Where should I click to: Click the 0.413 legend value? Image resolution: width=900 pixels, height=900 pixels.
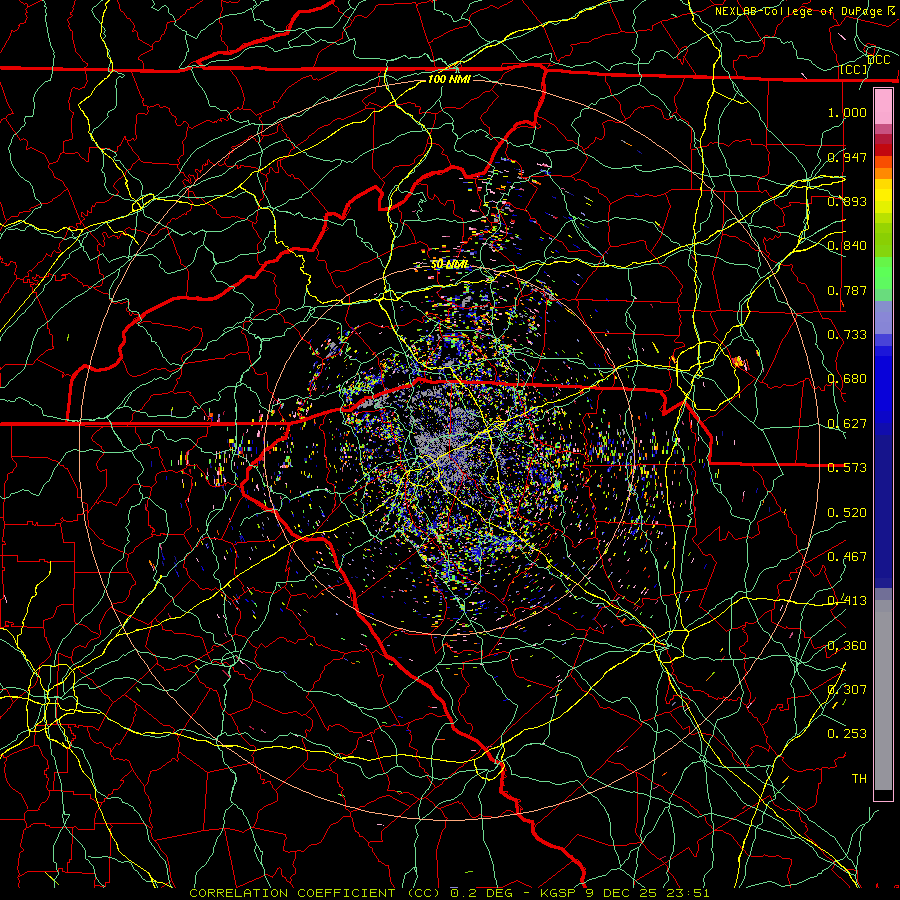pyautogui.click(x=847, y=601)
